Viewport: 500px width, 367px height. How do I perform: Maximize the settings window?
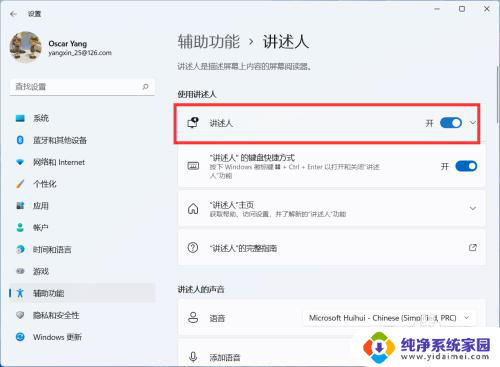point(462,9)
